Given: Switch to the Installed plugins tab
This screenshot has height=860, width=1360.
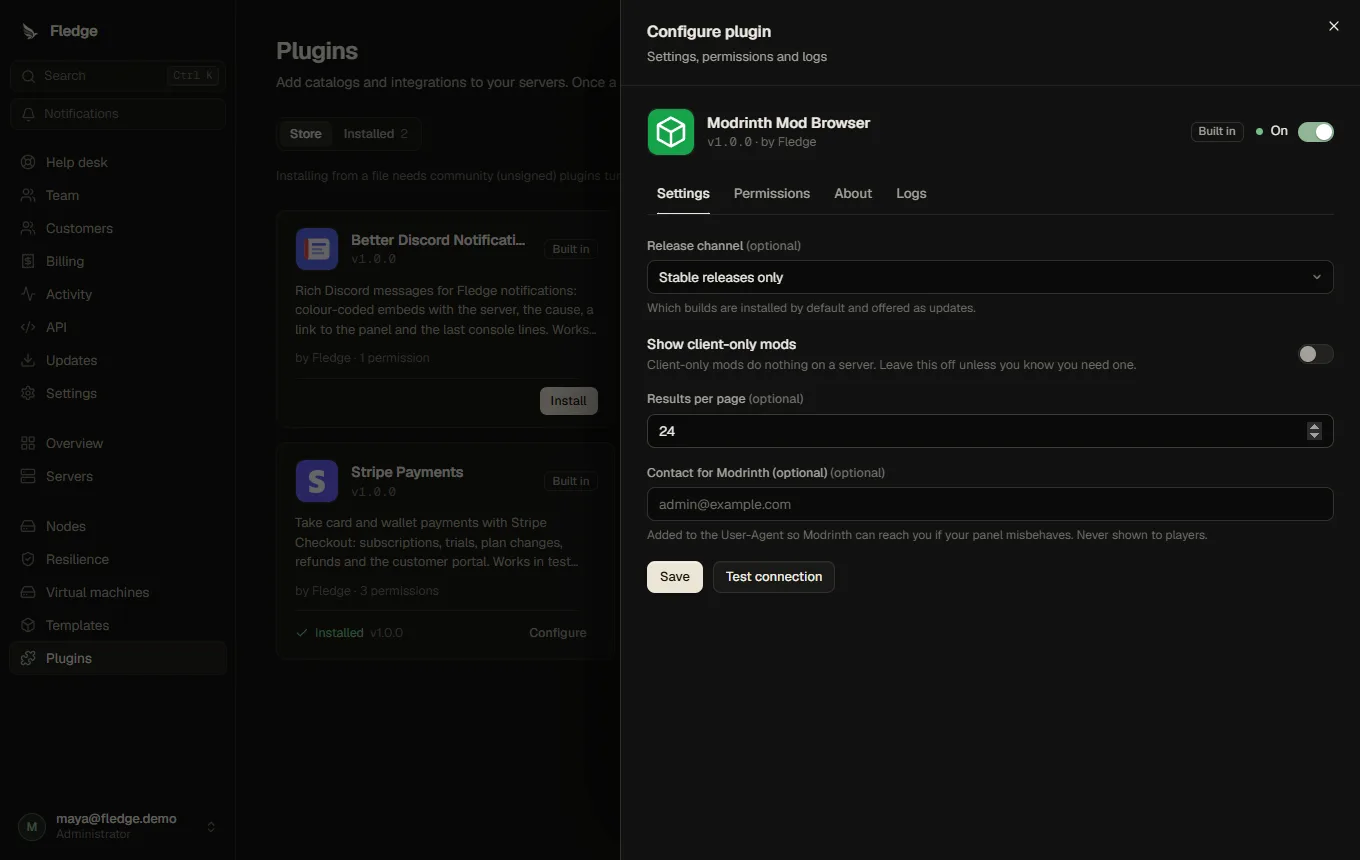Looking at the screenshot, I should [x=375, y=134].
